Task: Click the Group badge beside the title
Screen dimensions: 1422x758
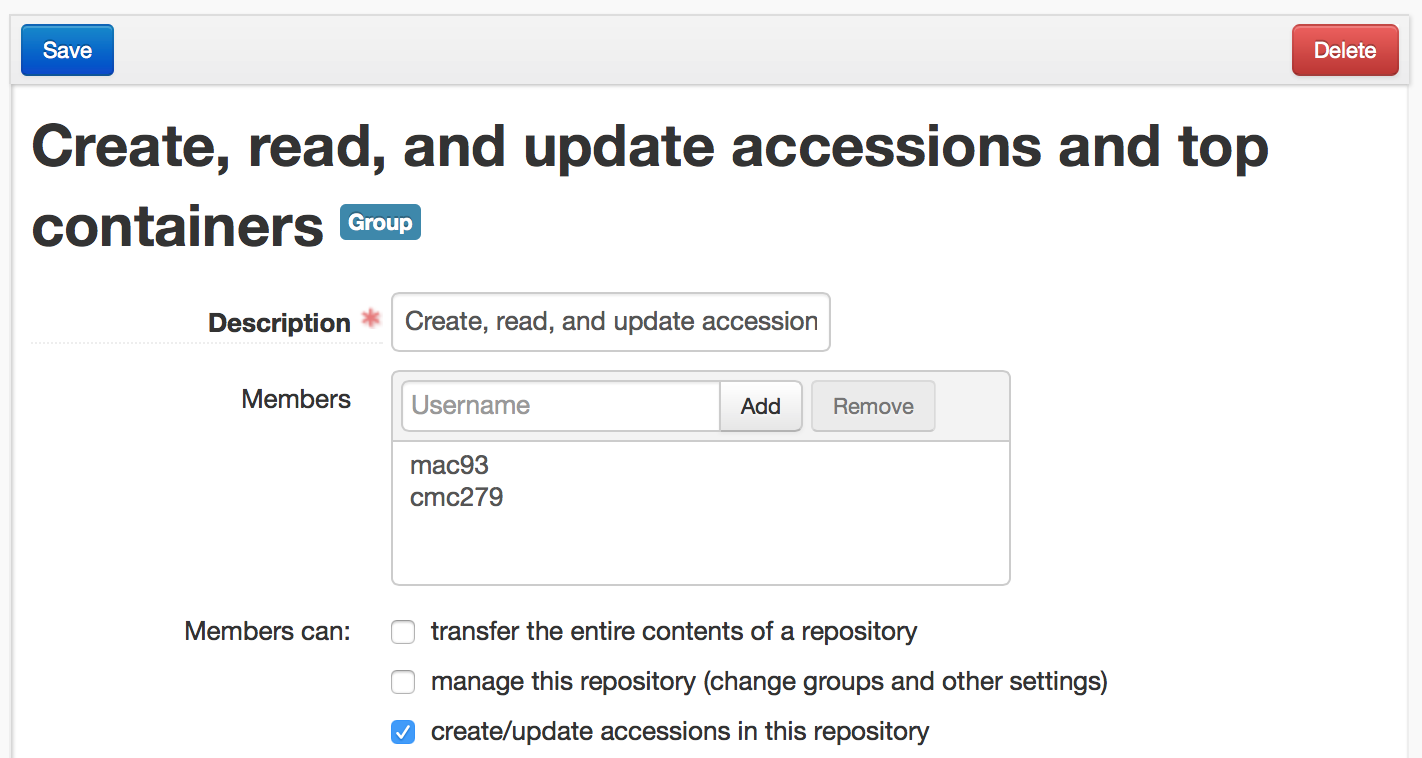Action: pos(380,222)
